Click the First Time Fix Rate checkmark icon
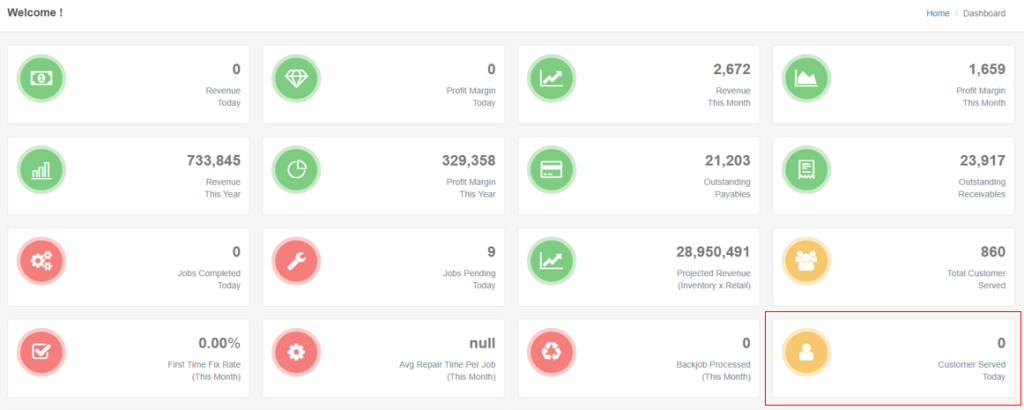The height and width of the screenshot is (410, 1024). pos(41,352)
